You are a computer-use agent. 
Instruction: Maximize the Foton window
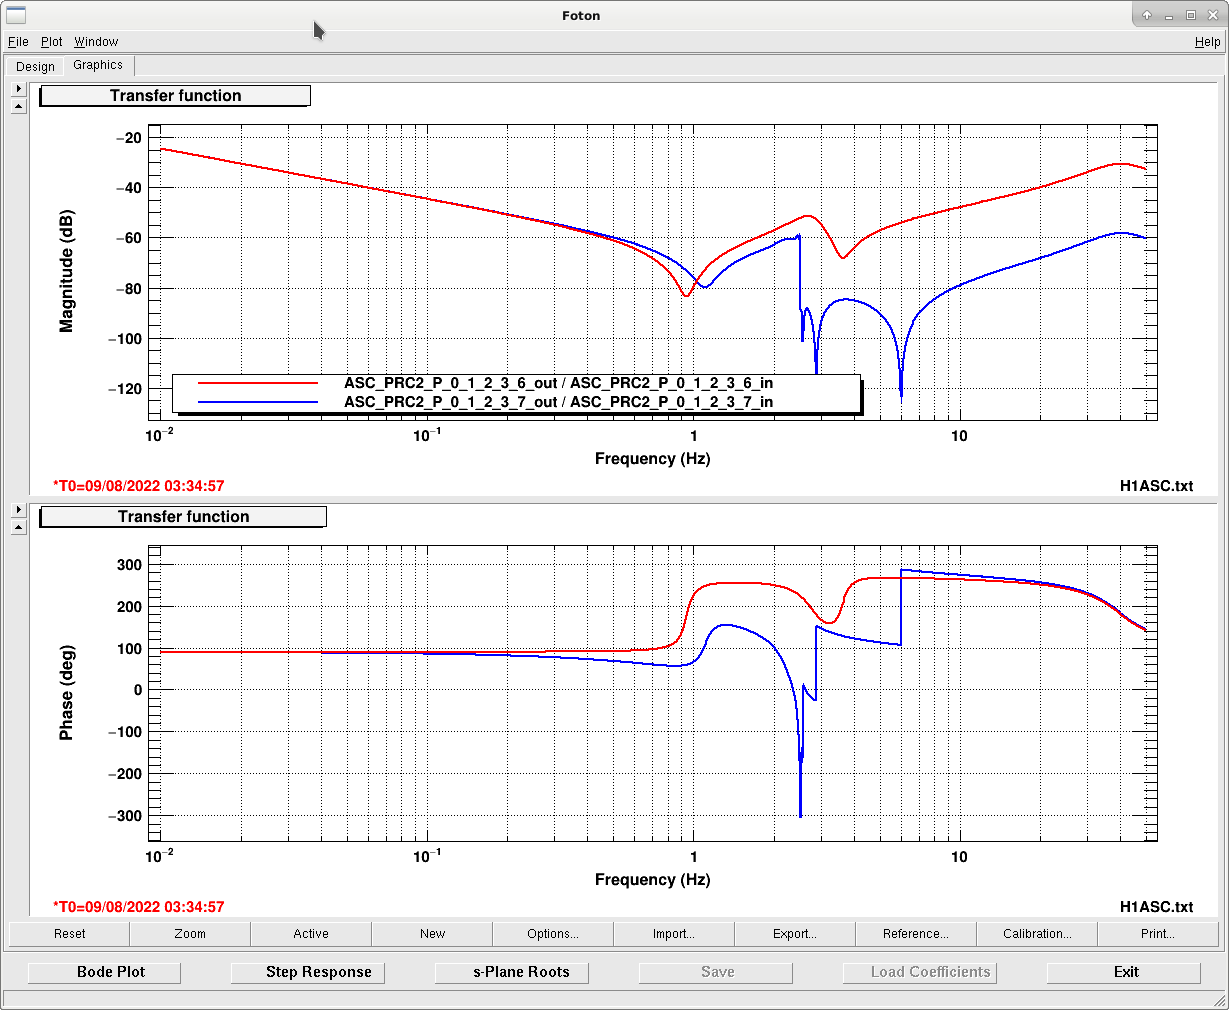point(1191,15)
